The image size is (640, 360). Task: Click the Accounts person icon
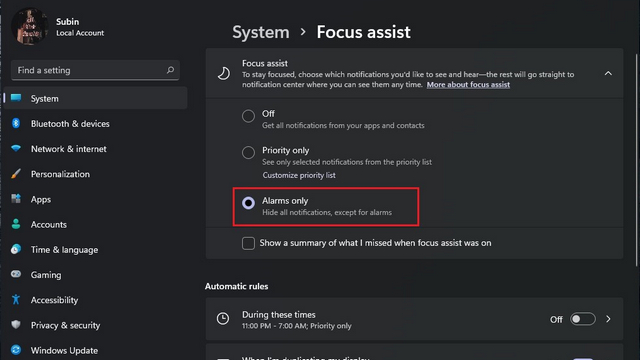[x=16, y=224]
